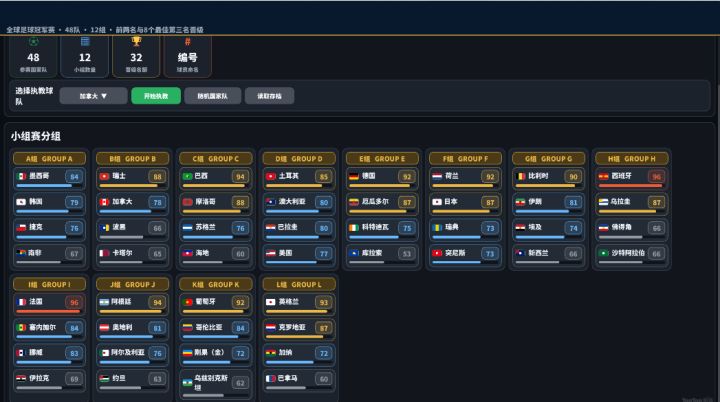
Task: Open the 加拿大 team selection dropdown
Action: (94, 96)
